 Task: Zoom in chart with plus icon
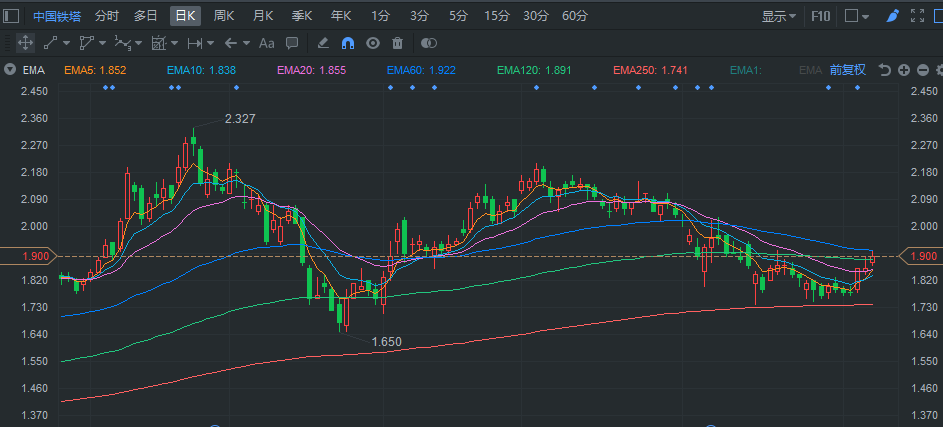point(904,70)
